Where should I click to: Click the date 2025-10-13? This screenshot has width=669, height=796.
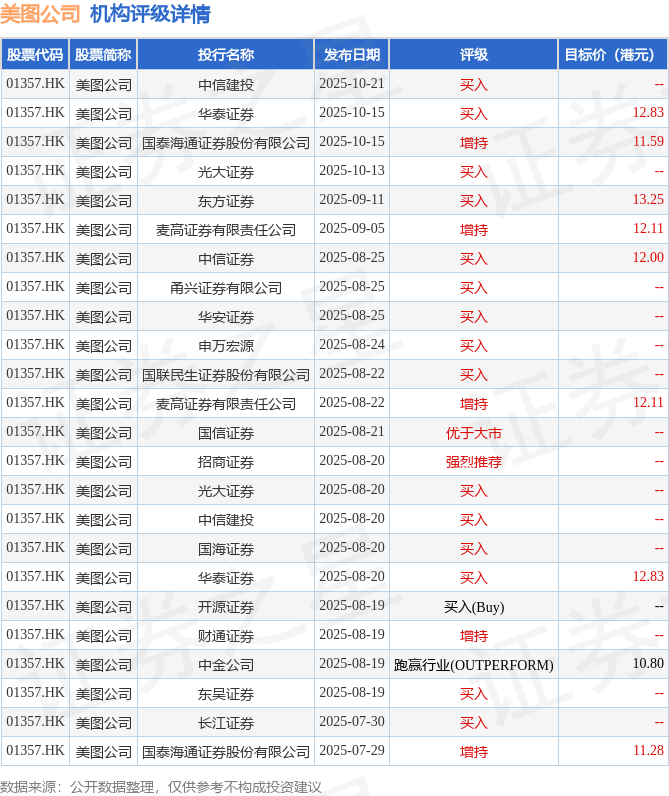pos(352,171)
